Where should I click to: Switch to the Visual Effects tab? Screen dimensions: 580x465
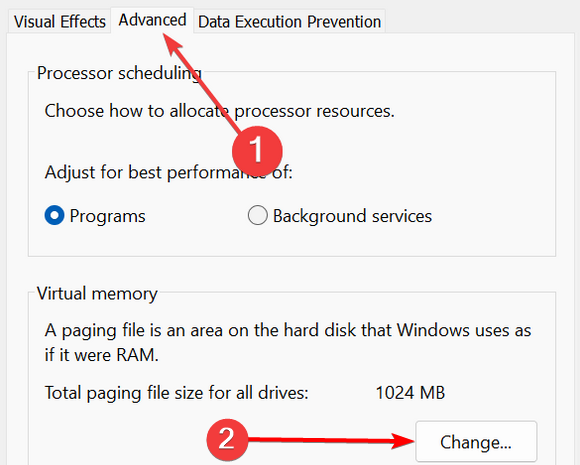point(60,21)
